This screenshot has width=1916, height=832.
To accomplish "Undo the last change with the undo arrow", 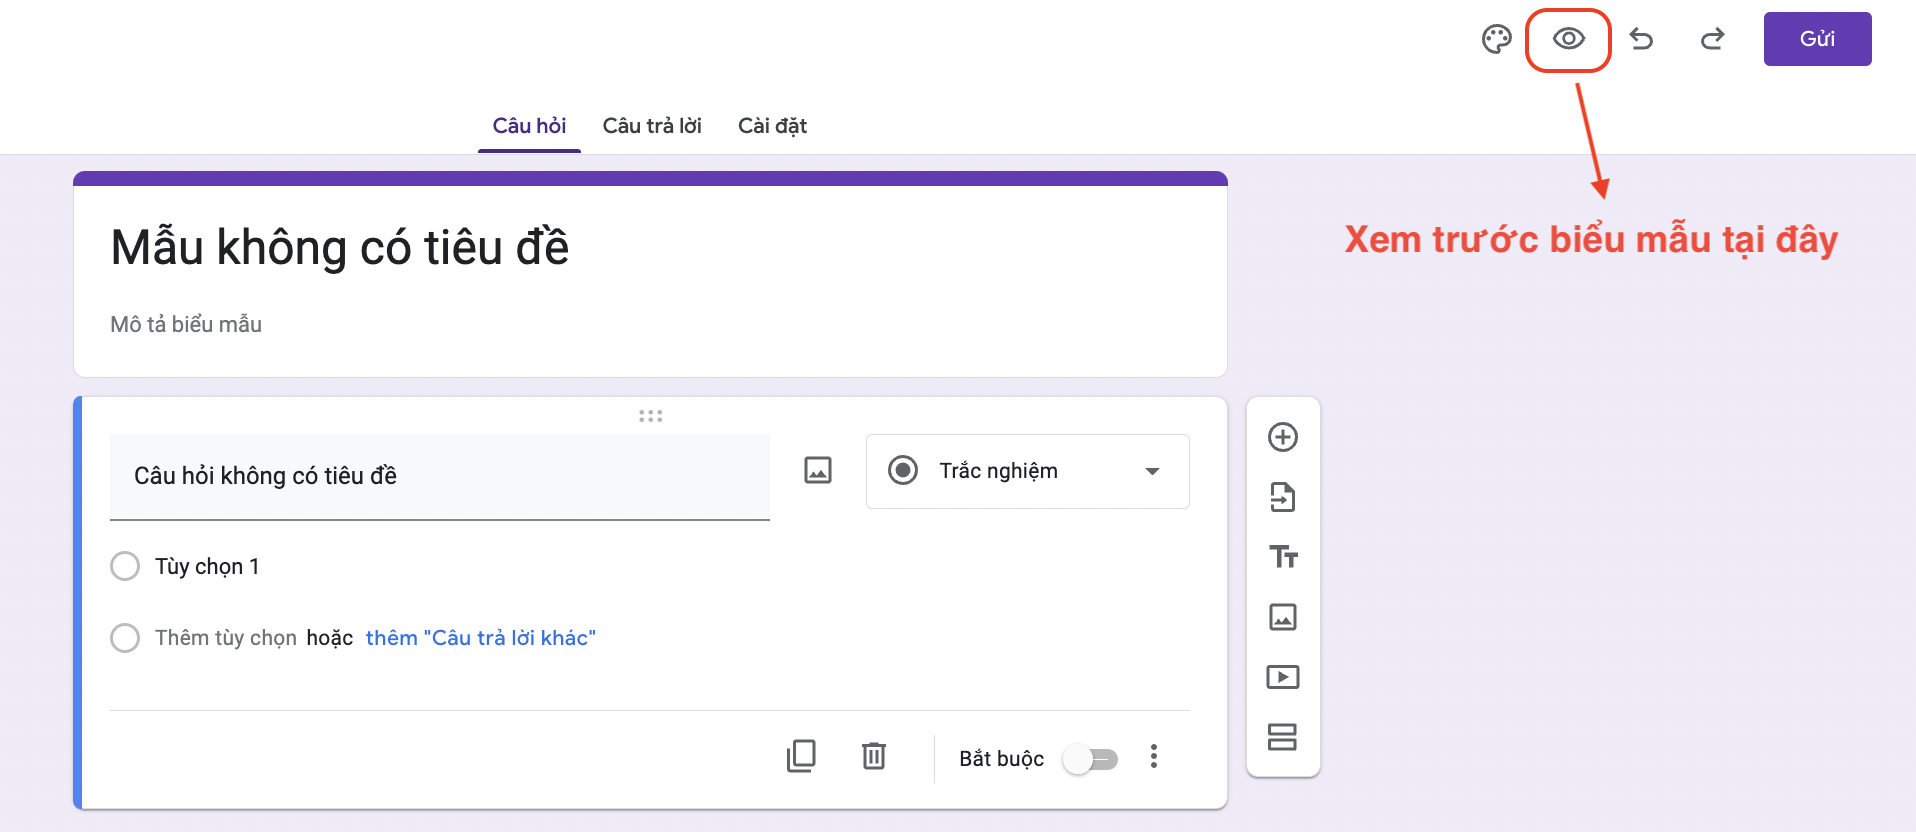I will (1641, 39).
